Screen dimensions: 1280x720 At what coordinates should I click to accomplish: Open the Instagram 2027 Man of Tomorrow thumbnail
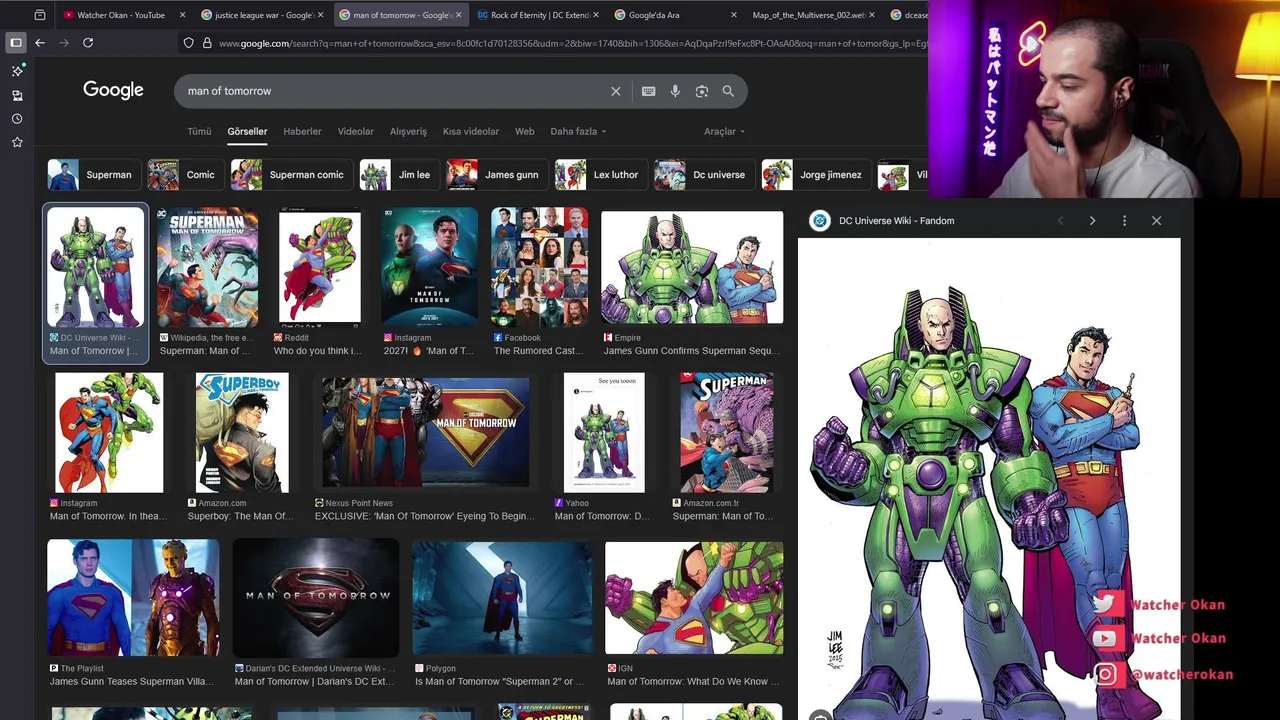tap(429, 267)
